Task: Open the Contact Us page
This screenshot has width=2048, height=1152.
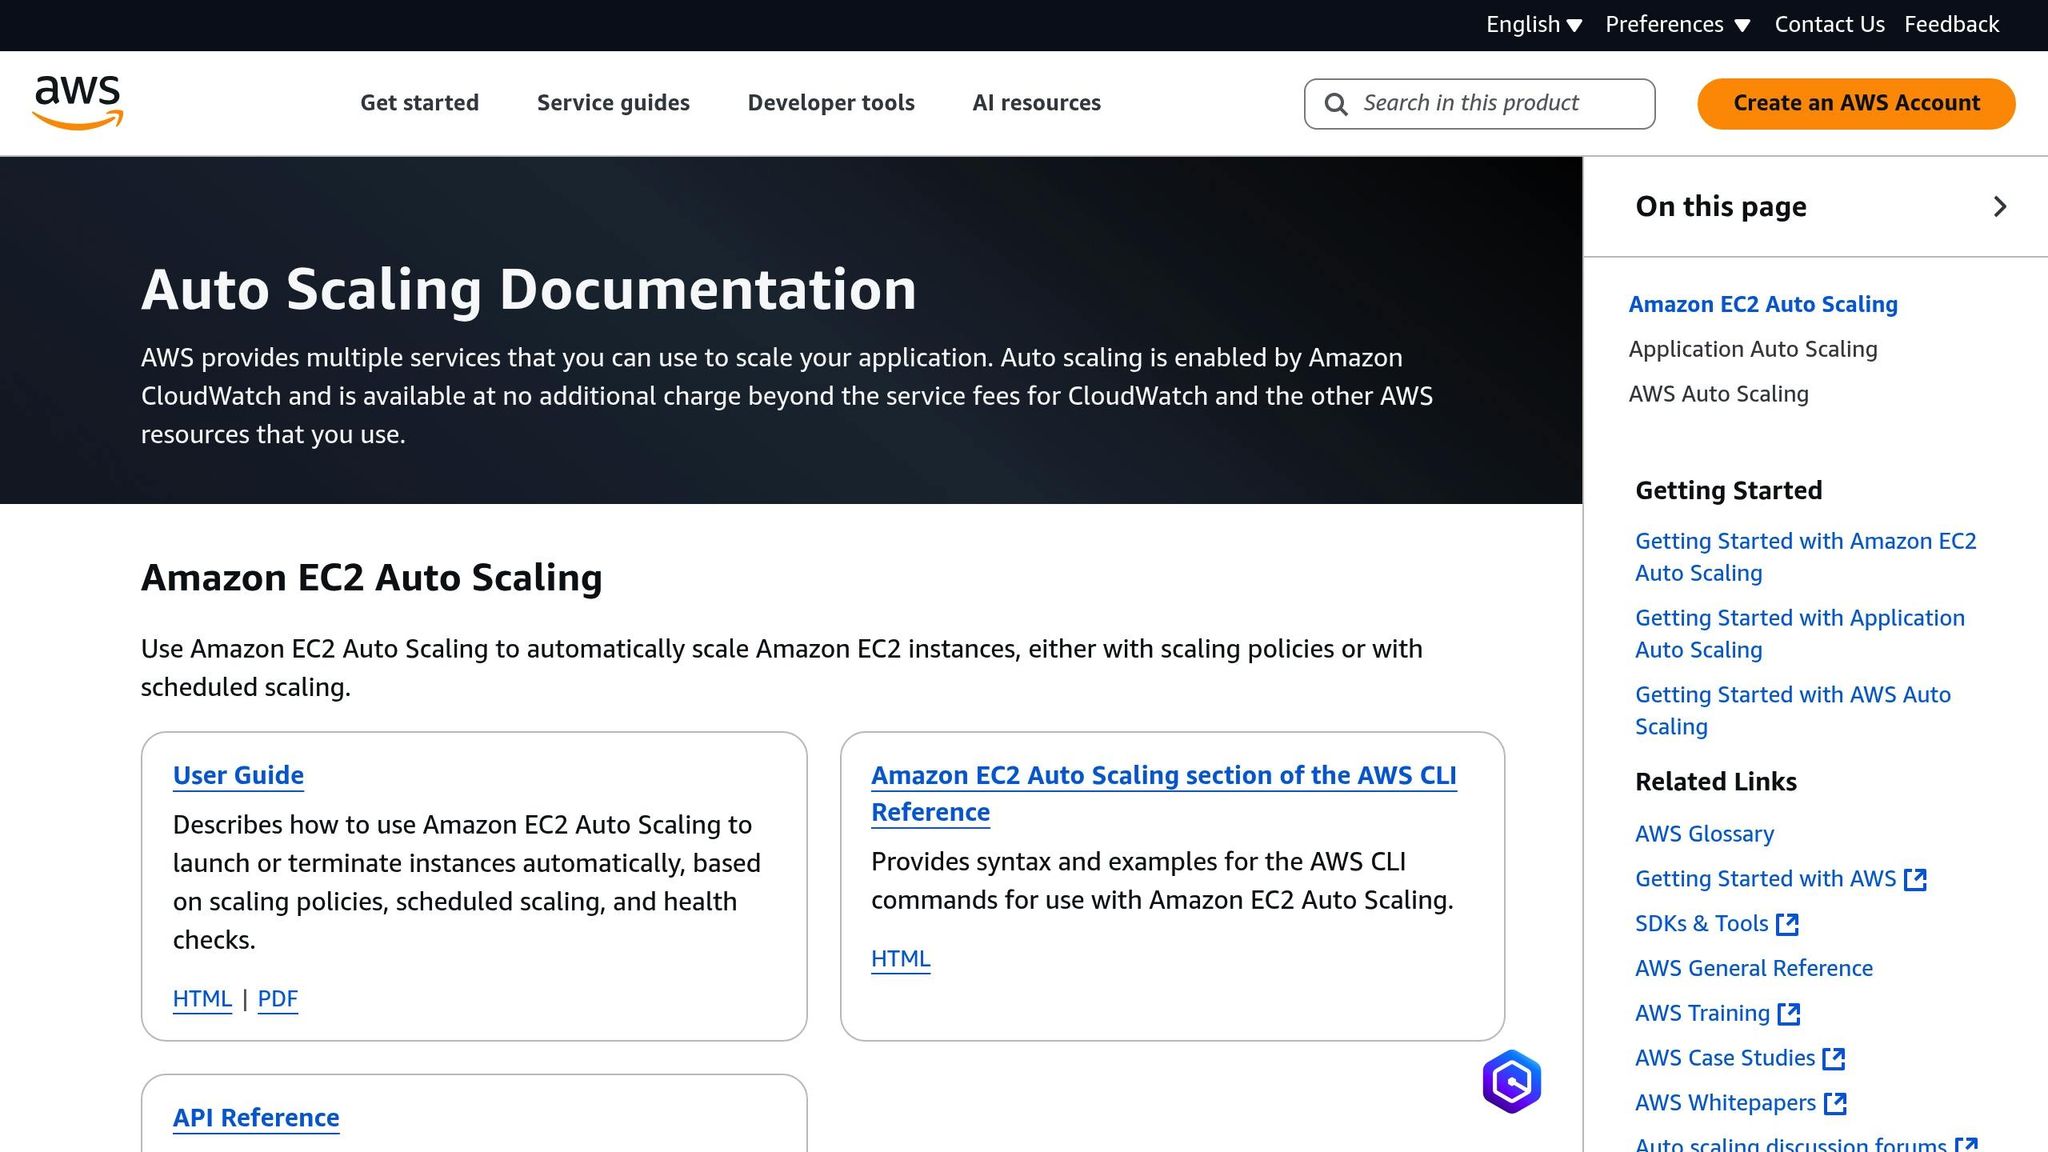Action: [x=1829, y=24]
